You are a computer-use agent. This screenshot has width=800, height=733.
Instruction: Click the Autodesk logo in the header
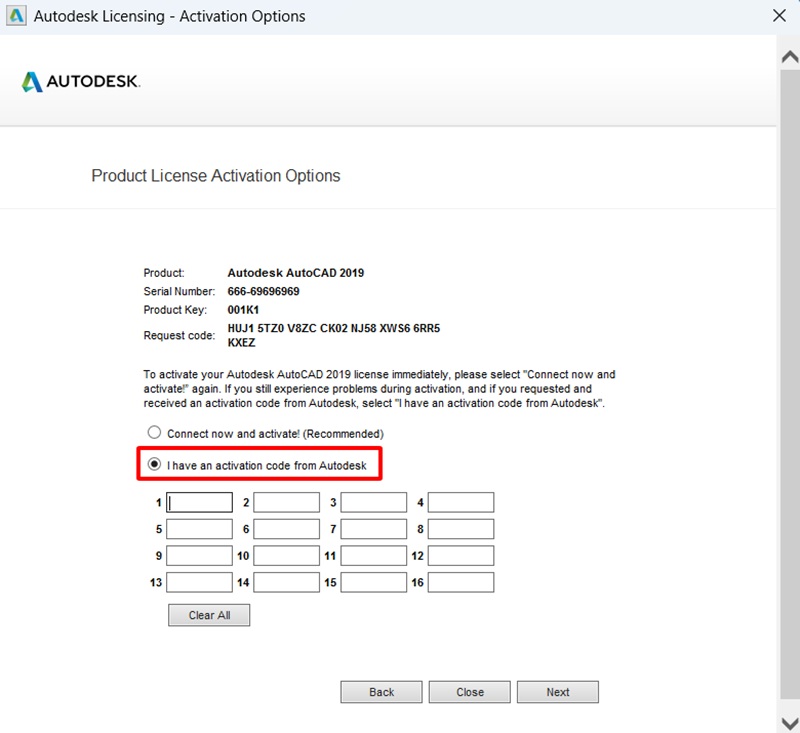pyautogui.click(x=81, y=82)
